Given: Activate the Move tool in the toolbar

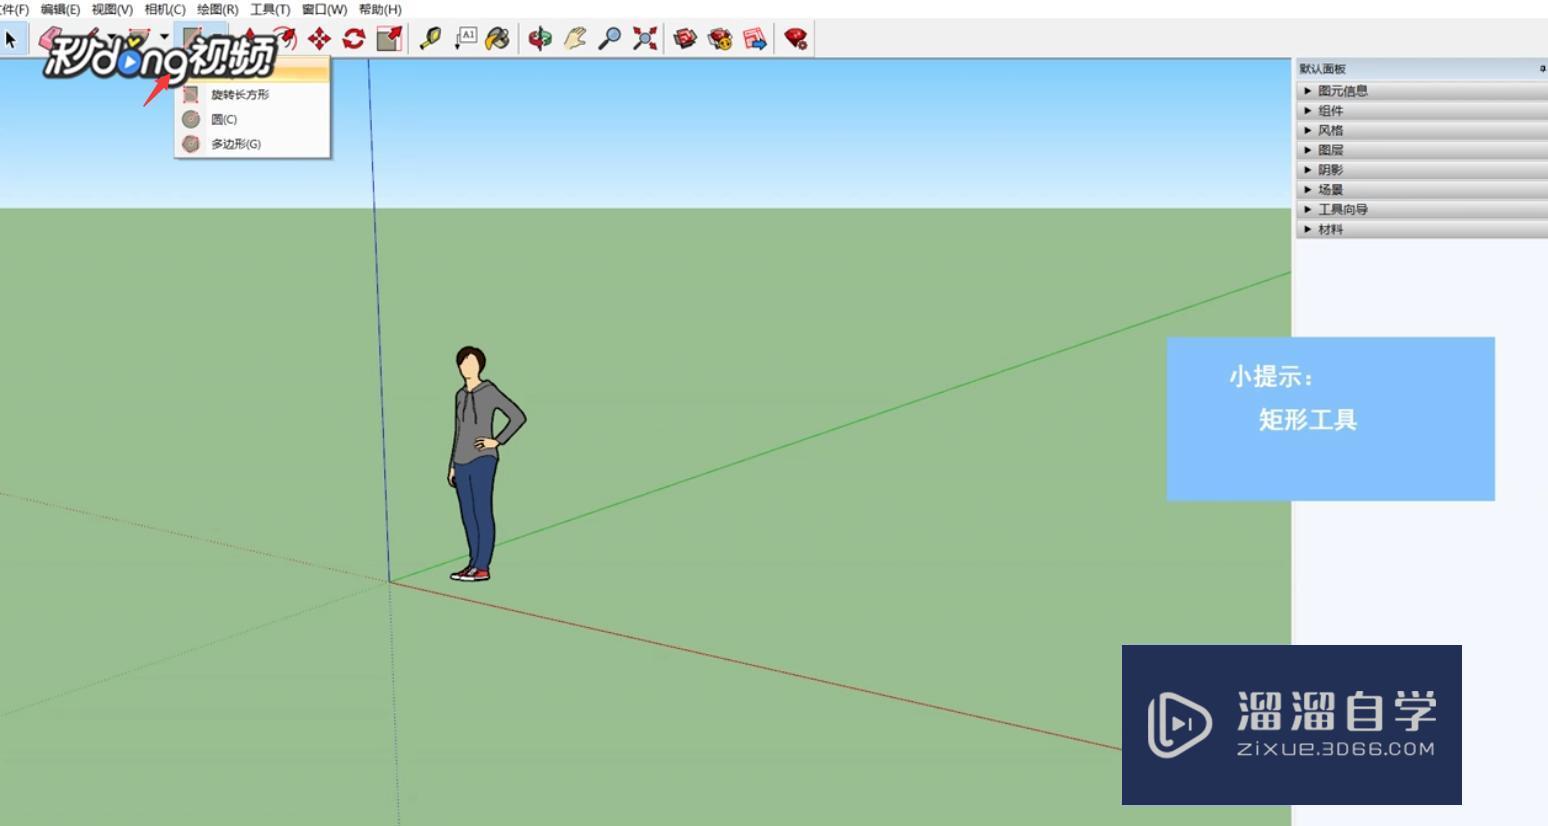Looking at the screenshot, I should [320, 39].
